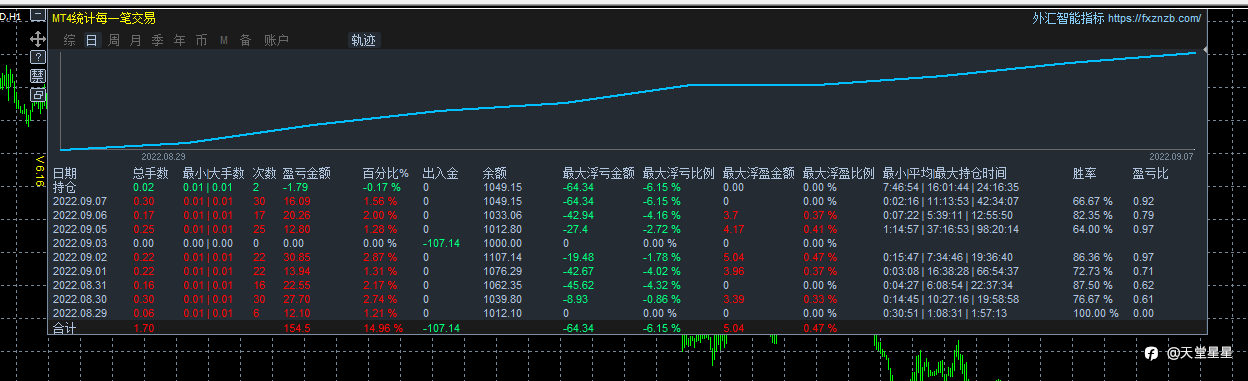Click the 1107.14 balance value

[502, 256]
